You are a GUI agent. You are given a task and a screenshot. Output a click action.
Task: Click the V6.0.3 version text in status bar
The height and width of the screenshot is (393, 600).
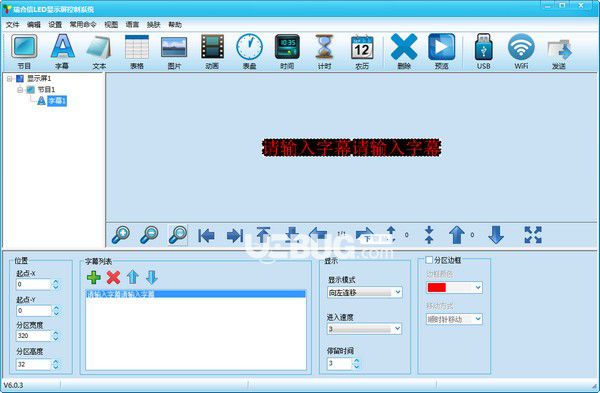pyautogui.click(x=13, y=385)
